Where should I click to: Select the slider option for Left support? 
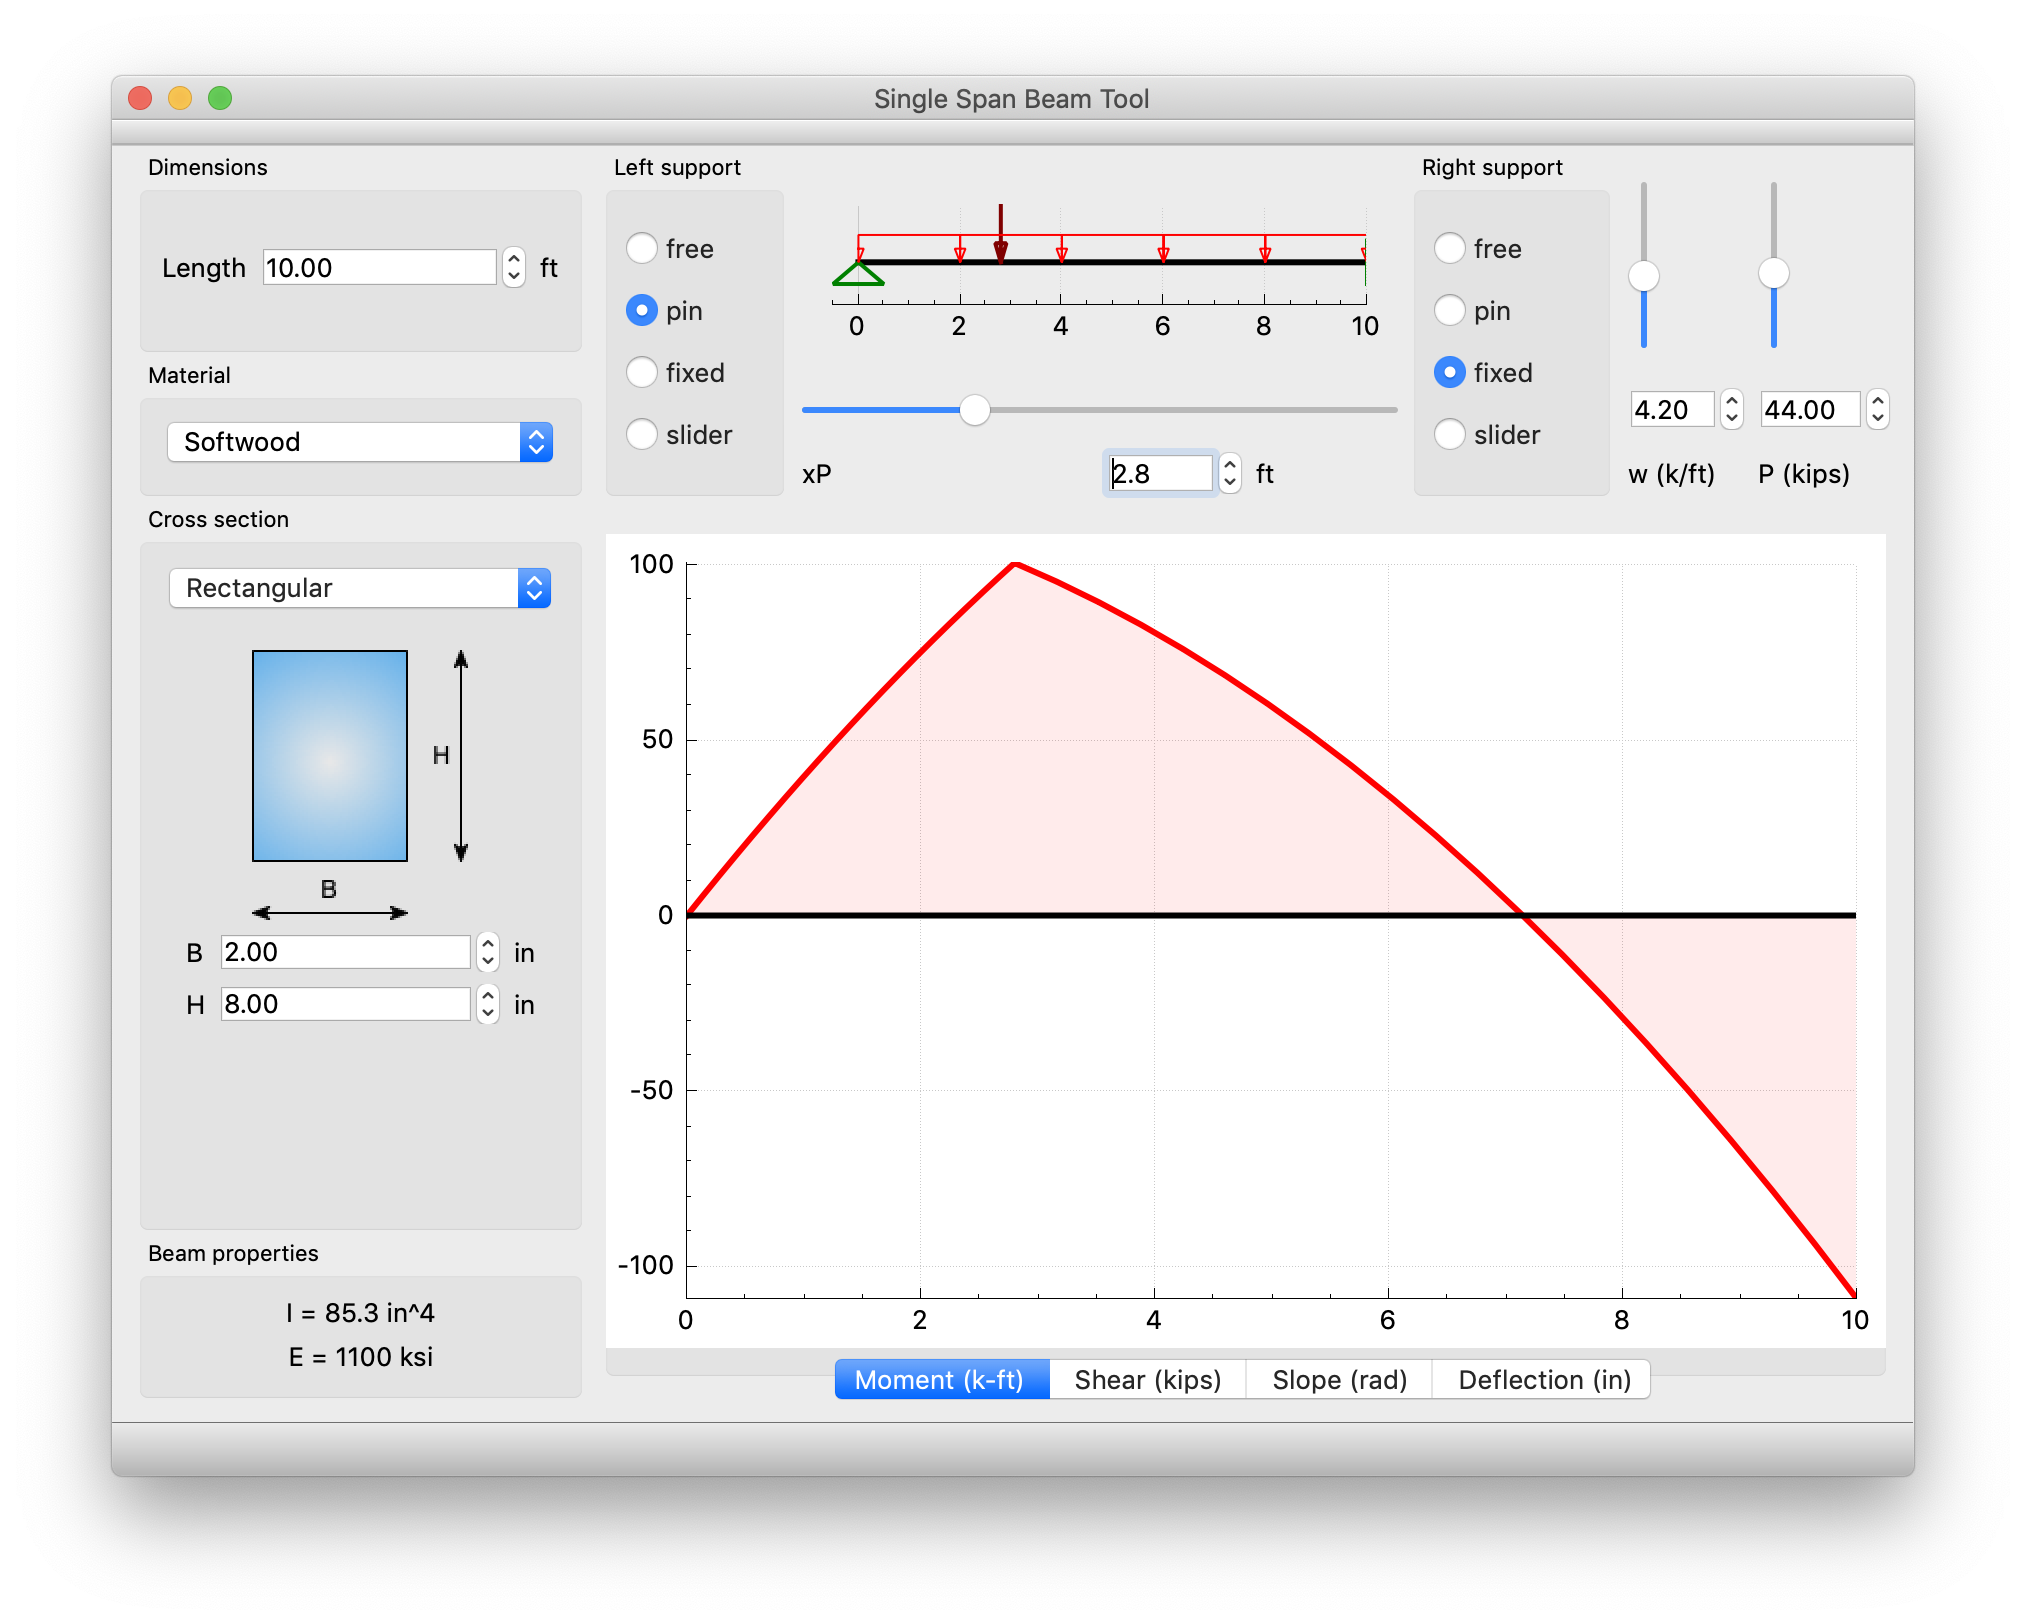click(x=642, y=434)
